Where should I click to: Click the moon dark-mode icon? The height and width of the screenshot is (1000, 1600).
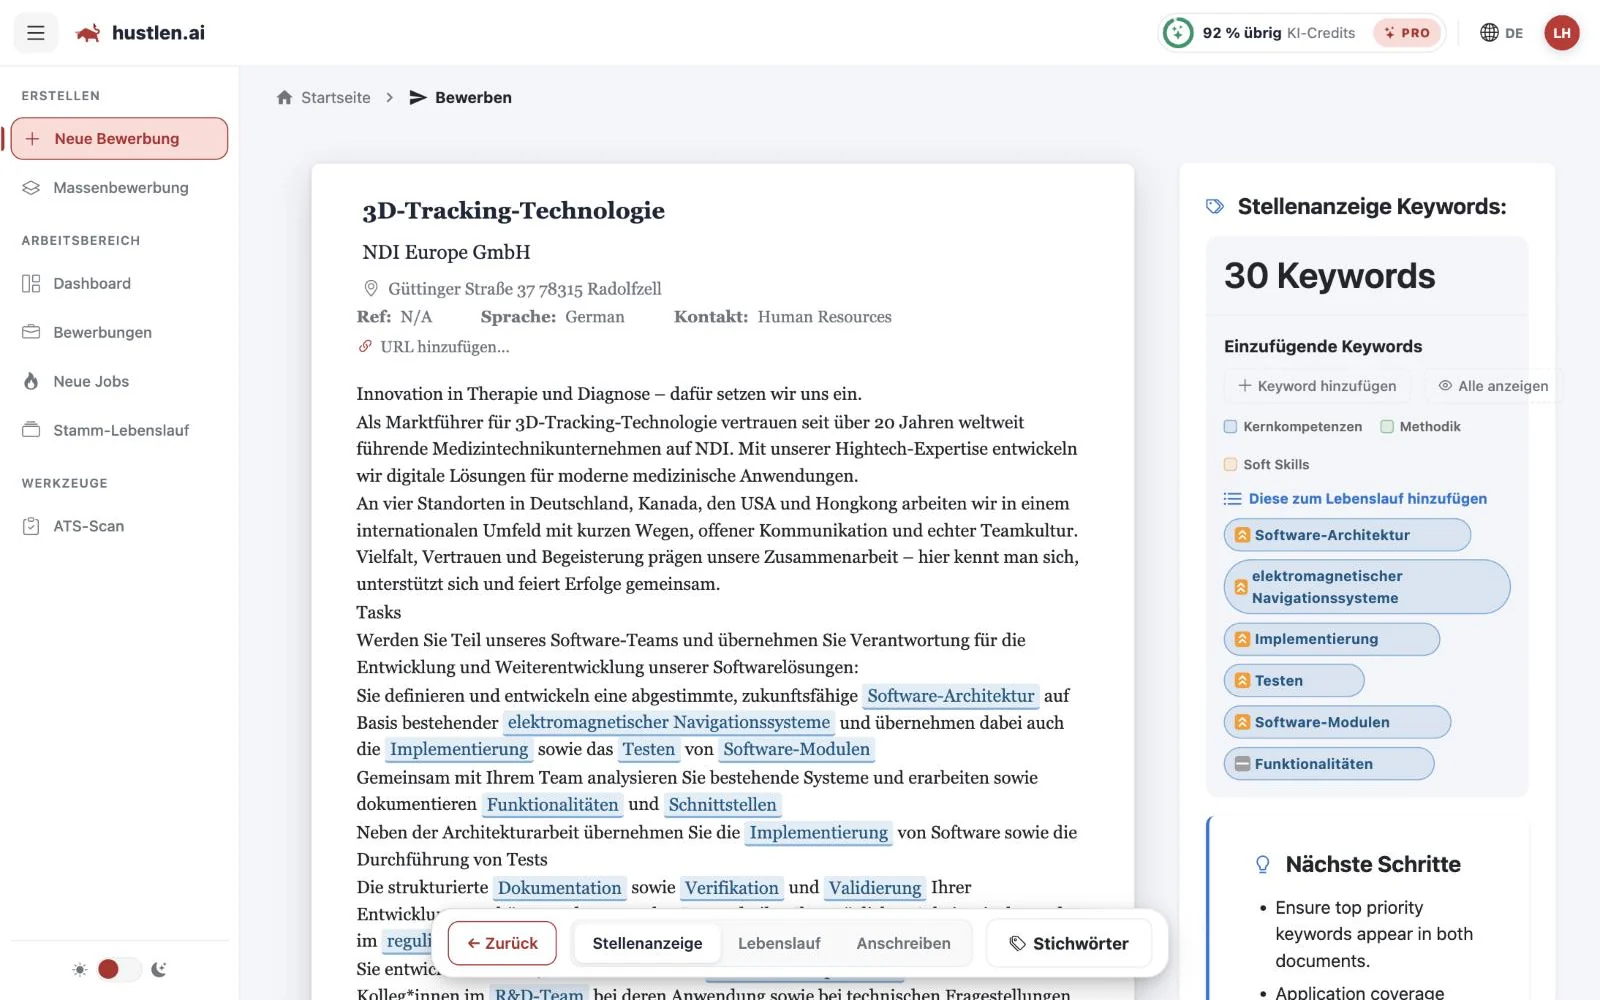(x=159, y=969)
